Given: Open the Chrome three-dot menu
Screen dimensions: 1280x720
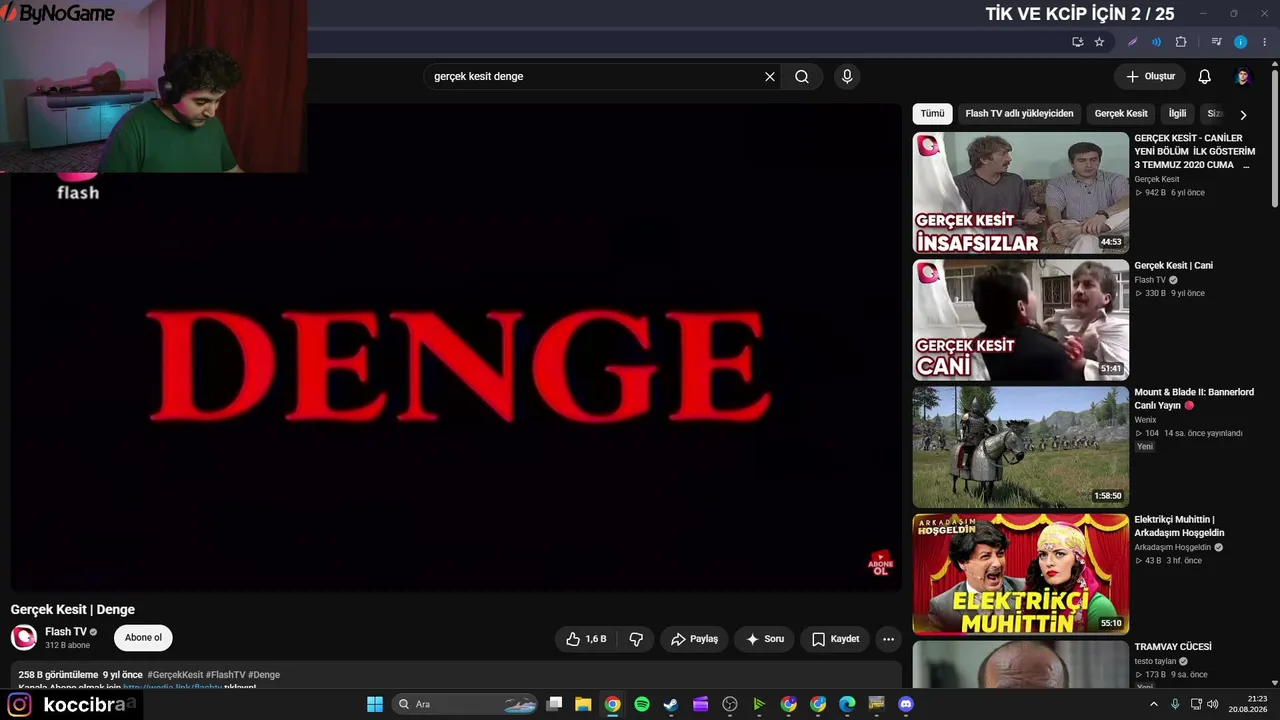Looking at the screenshot, I should pyautogui.click(x=1265, y=42).
